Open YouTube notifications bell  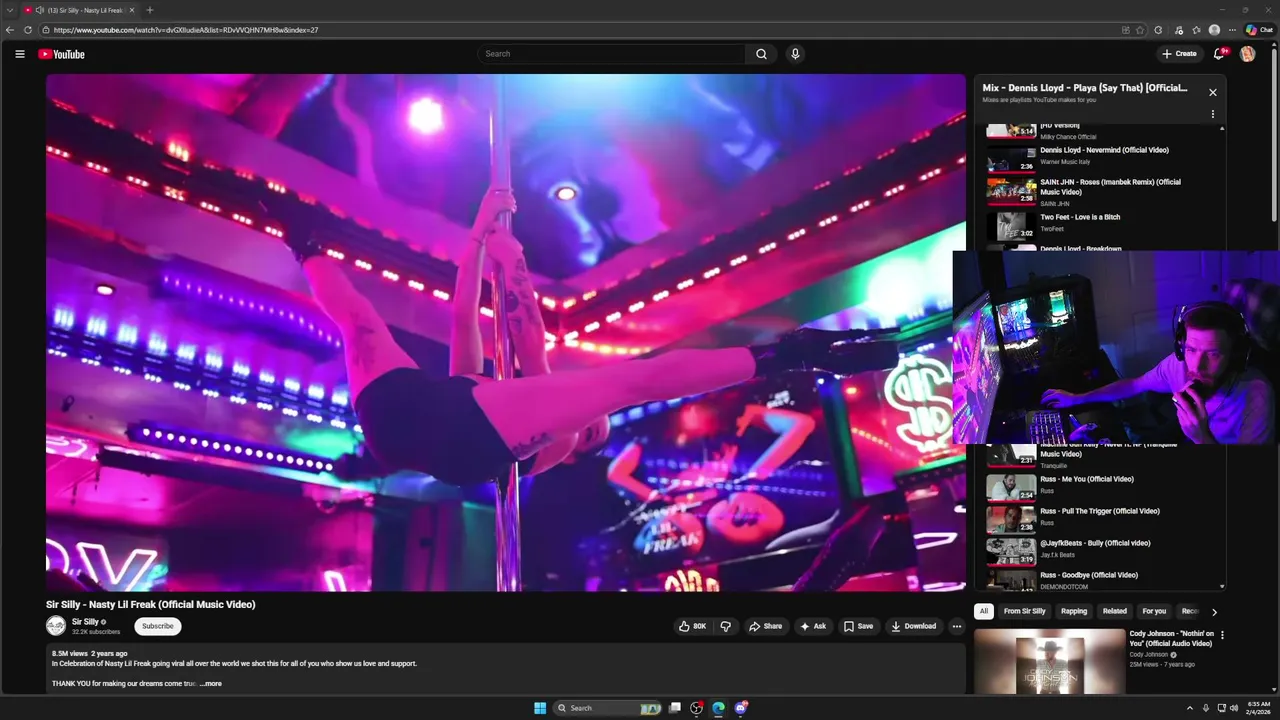[x=1219, y=54]
